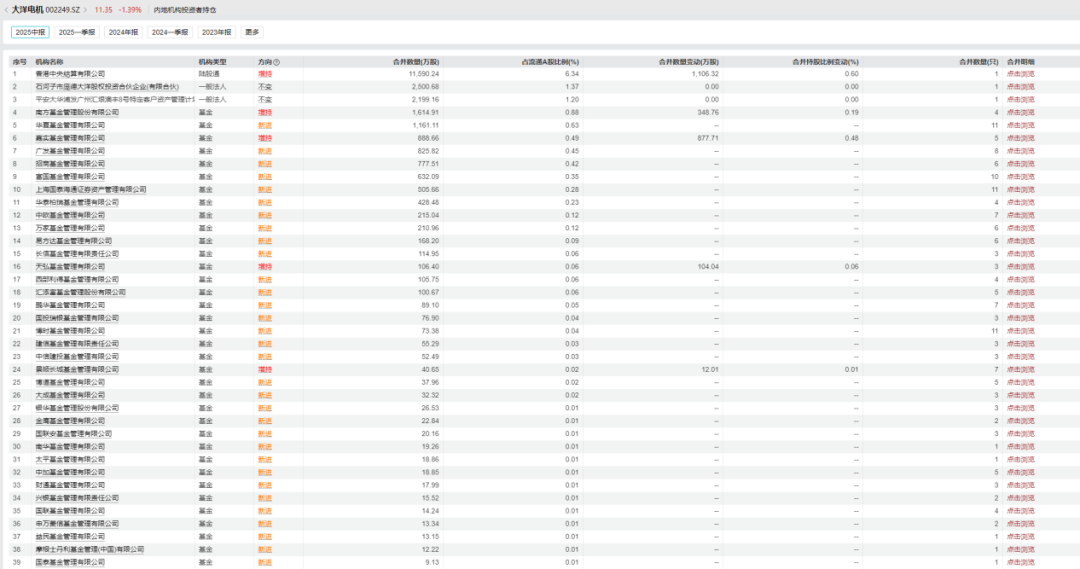The width and height of the screenshot is (1080, 569).
Task: Click 点击浏览 for row 10 上海国泰海通
Action: coord(1020,189)
